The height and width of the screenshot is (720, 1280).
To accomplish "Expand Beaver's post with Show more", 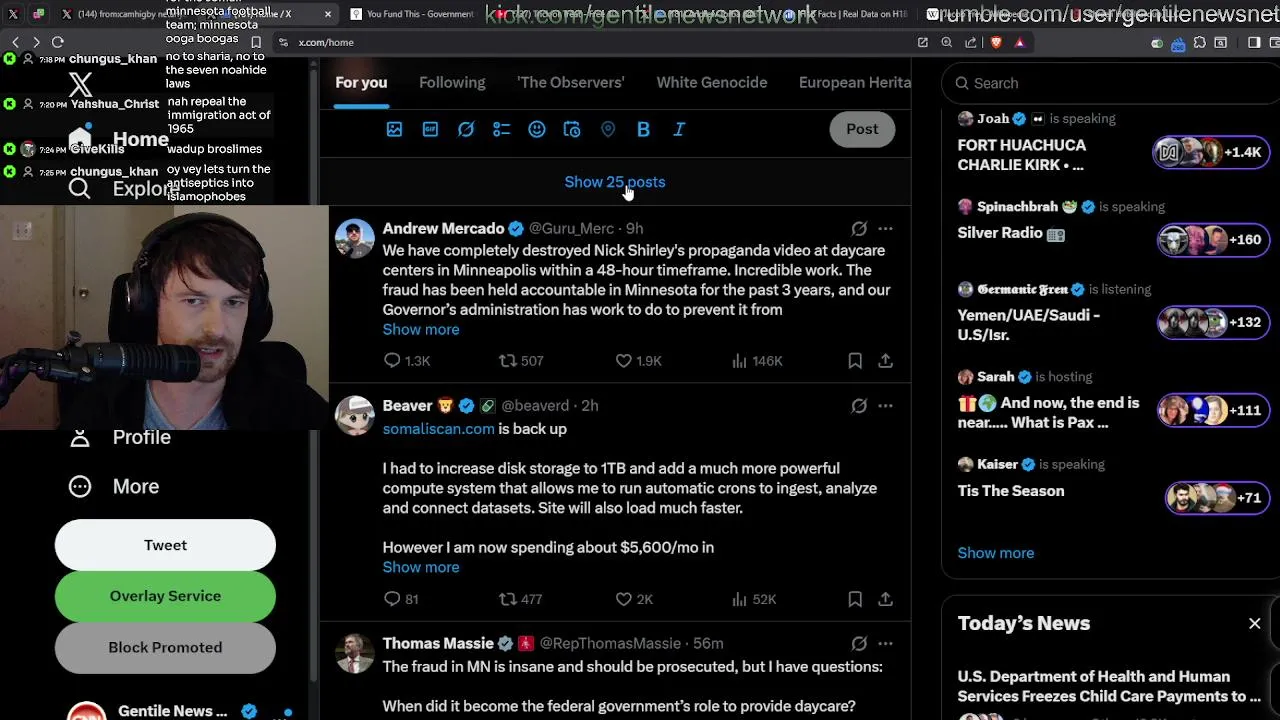I will coord(421,567).
